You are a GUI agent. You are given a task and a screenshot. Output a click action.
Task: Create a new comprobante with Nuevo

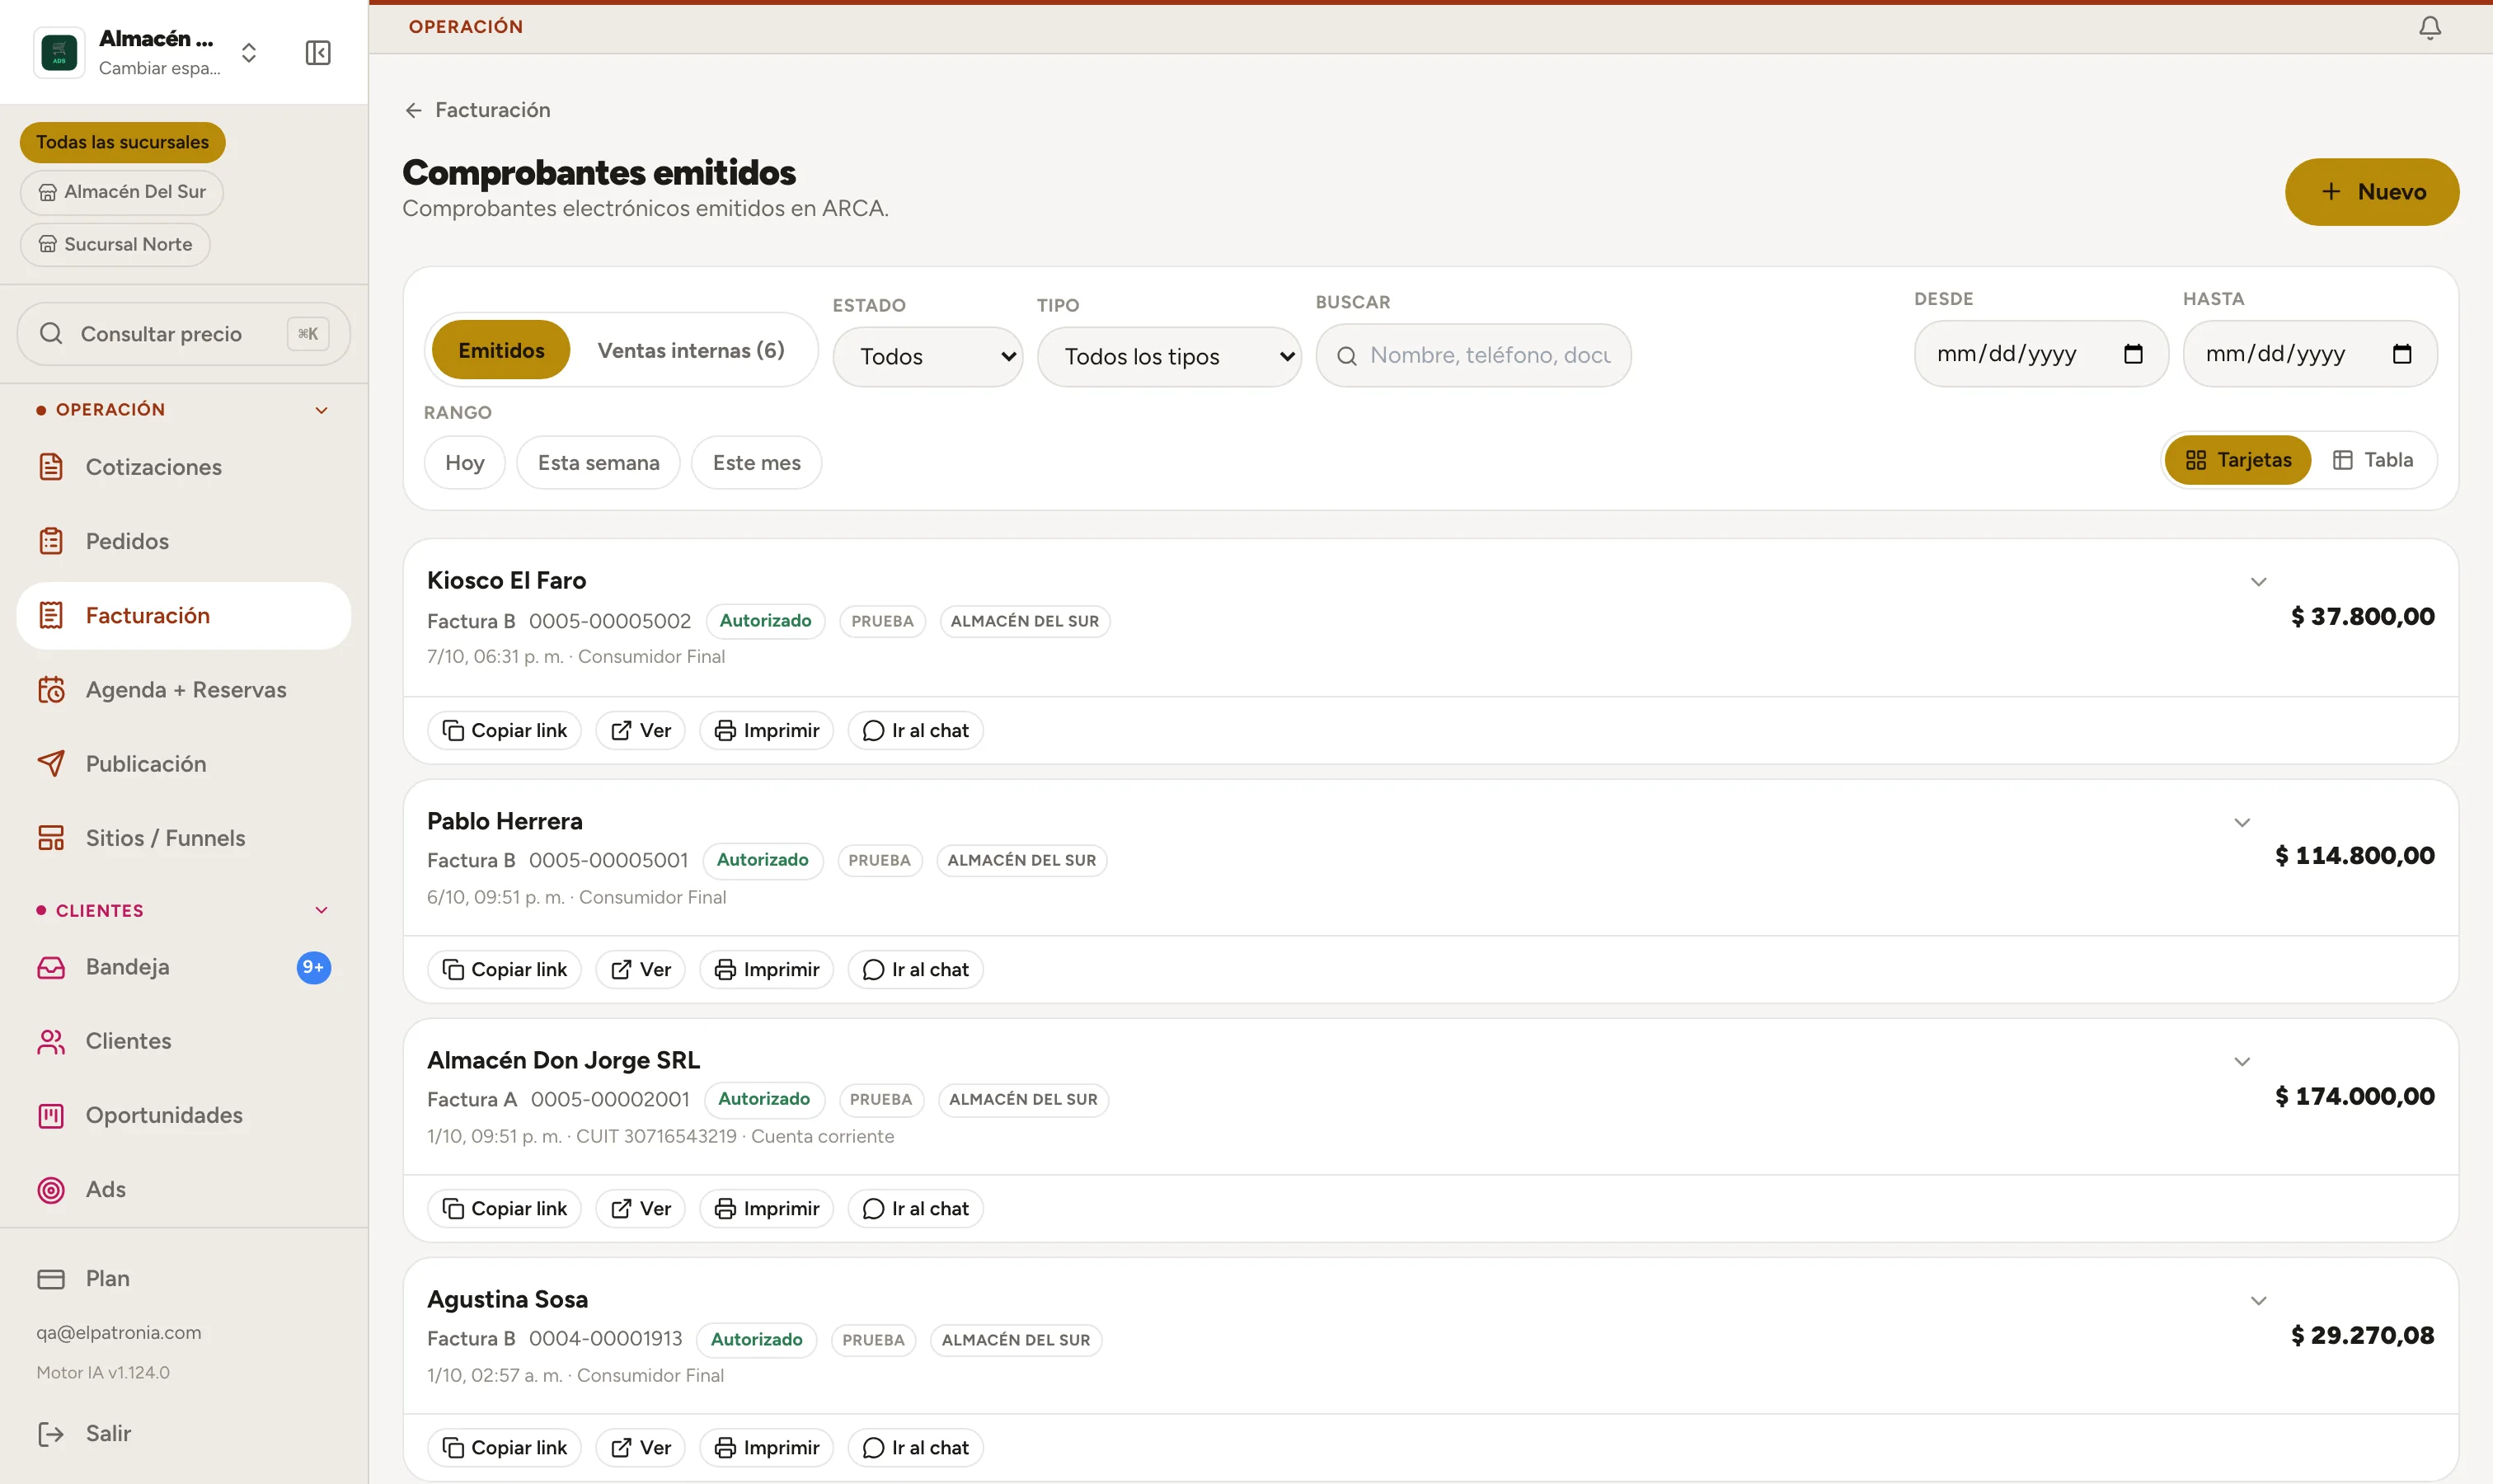click(2371, 191)
